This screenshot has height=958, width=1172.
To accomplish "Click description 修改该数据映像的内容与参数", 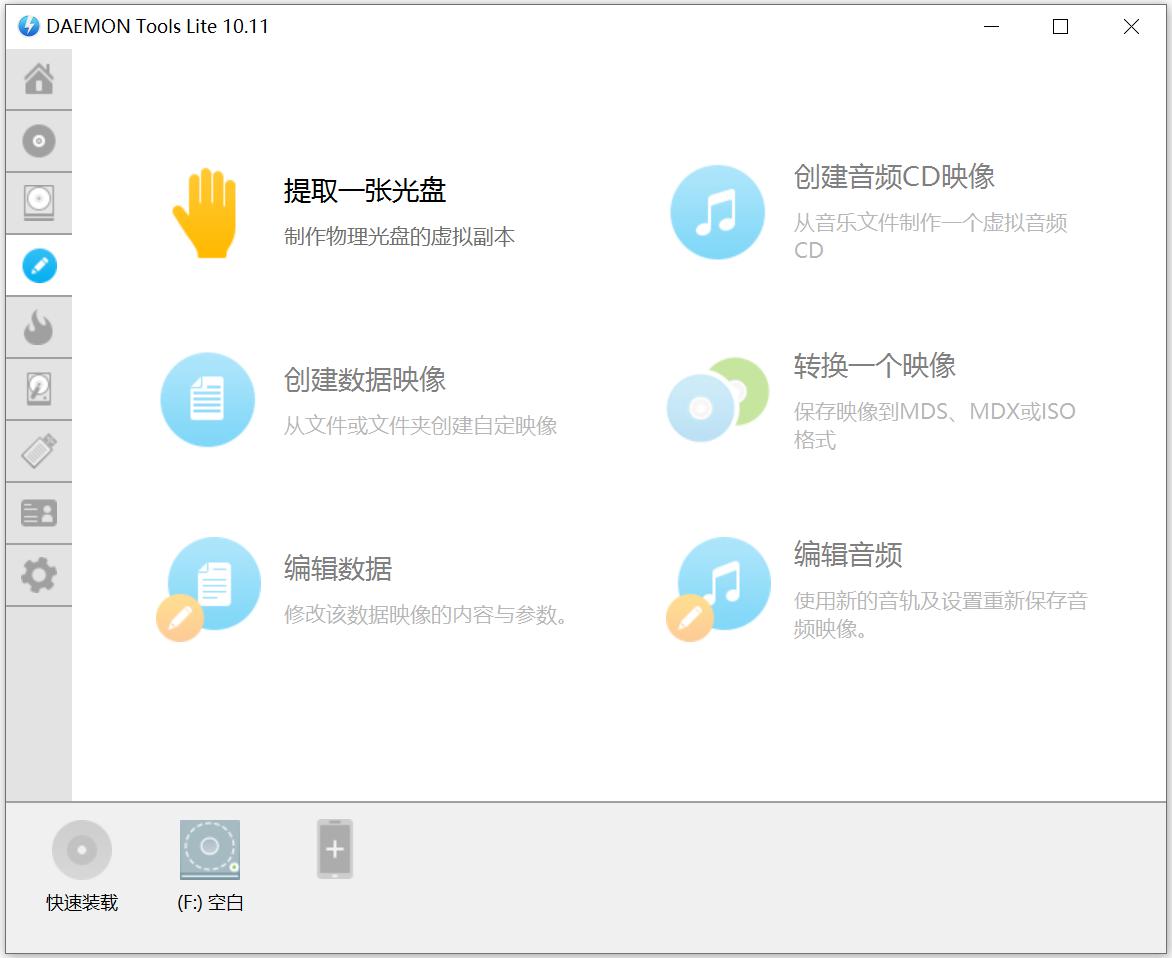I will tap(425, 615).
